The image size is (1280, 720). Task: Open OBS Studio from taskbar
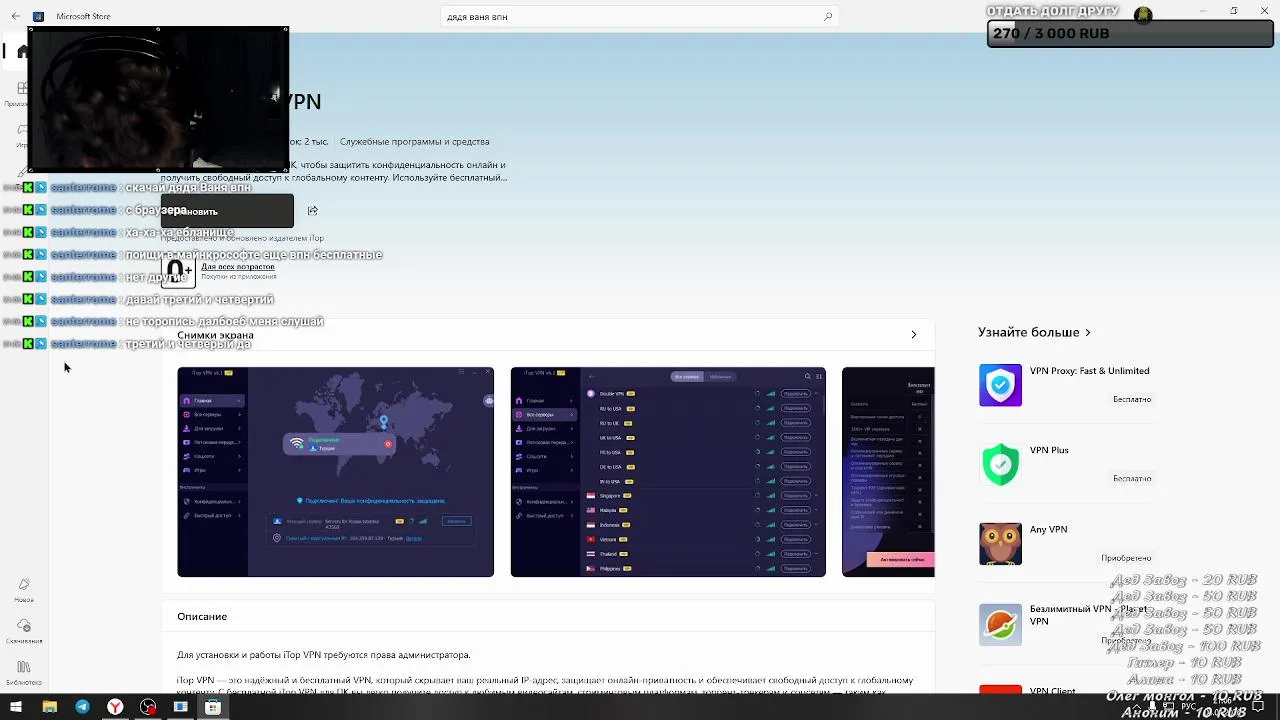pos(148,707)
